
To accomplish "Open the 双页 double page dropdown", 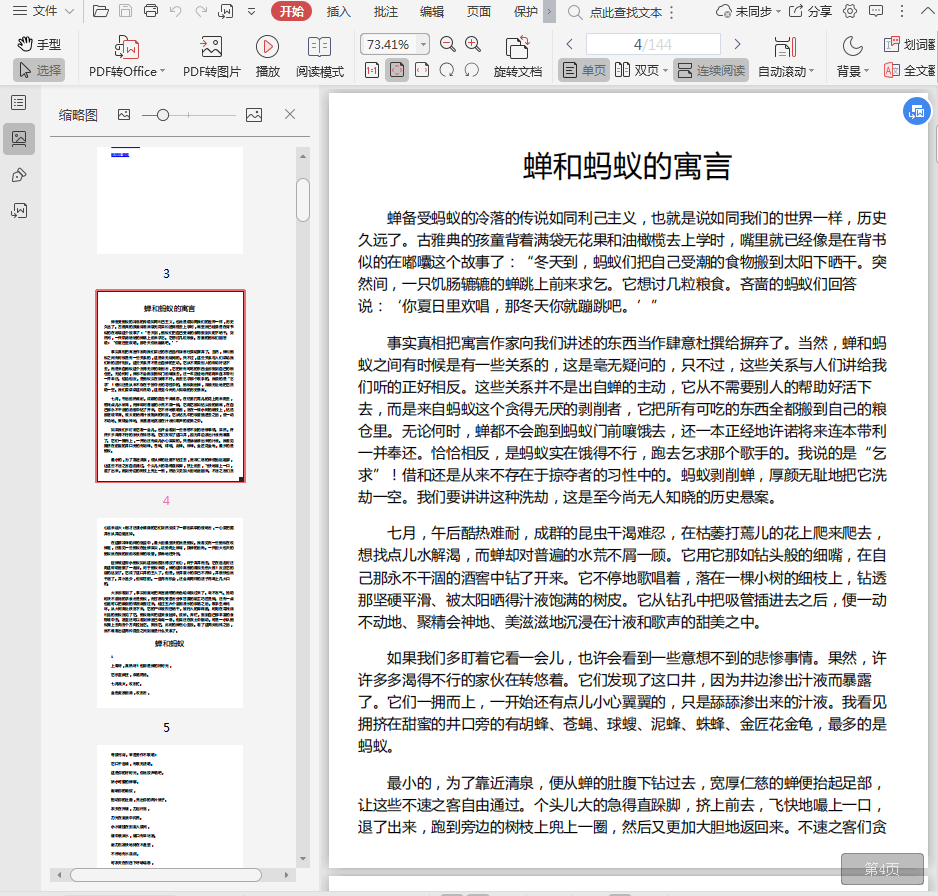I will pos(641,70).
